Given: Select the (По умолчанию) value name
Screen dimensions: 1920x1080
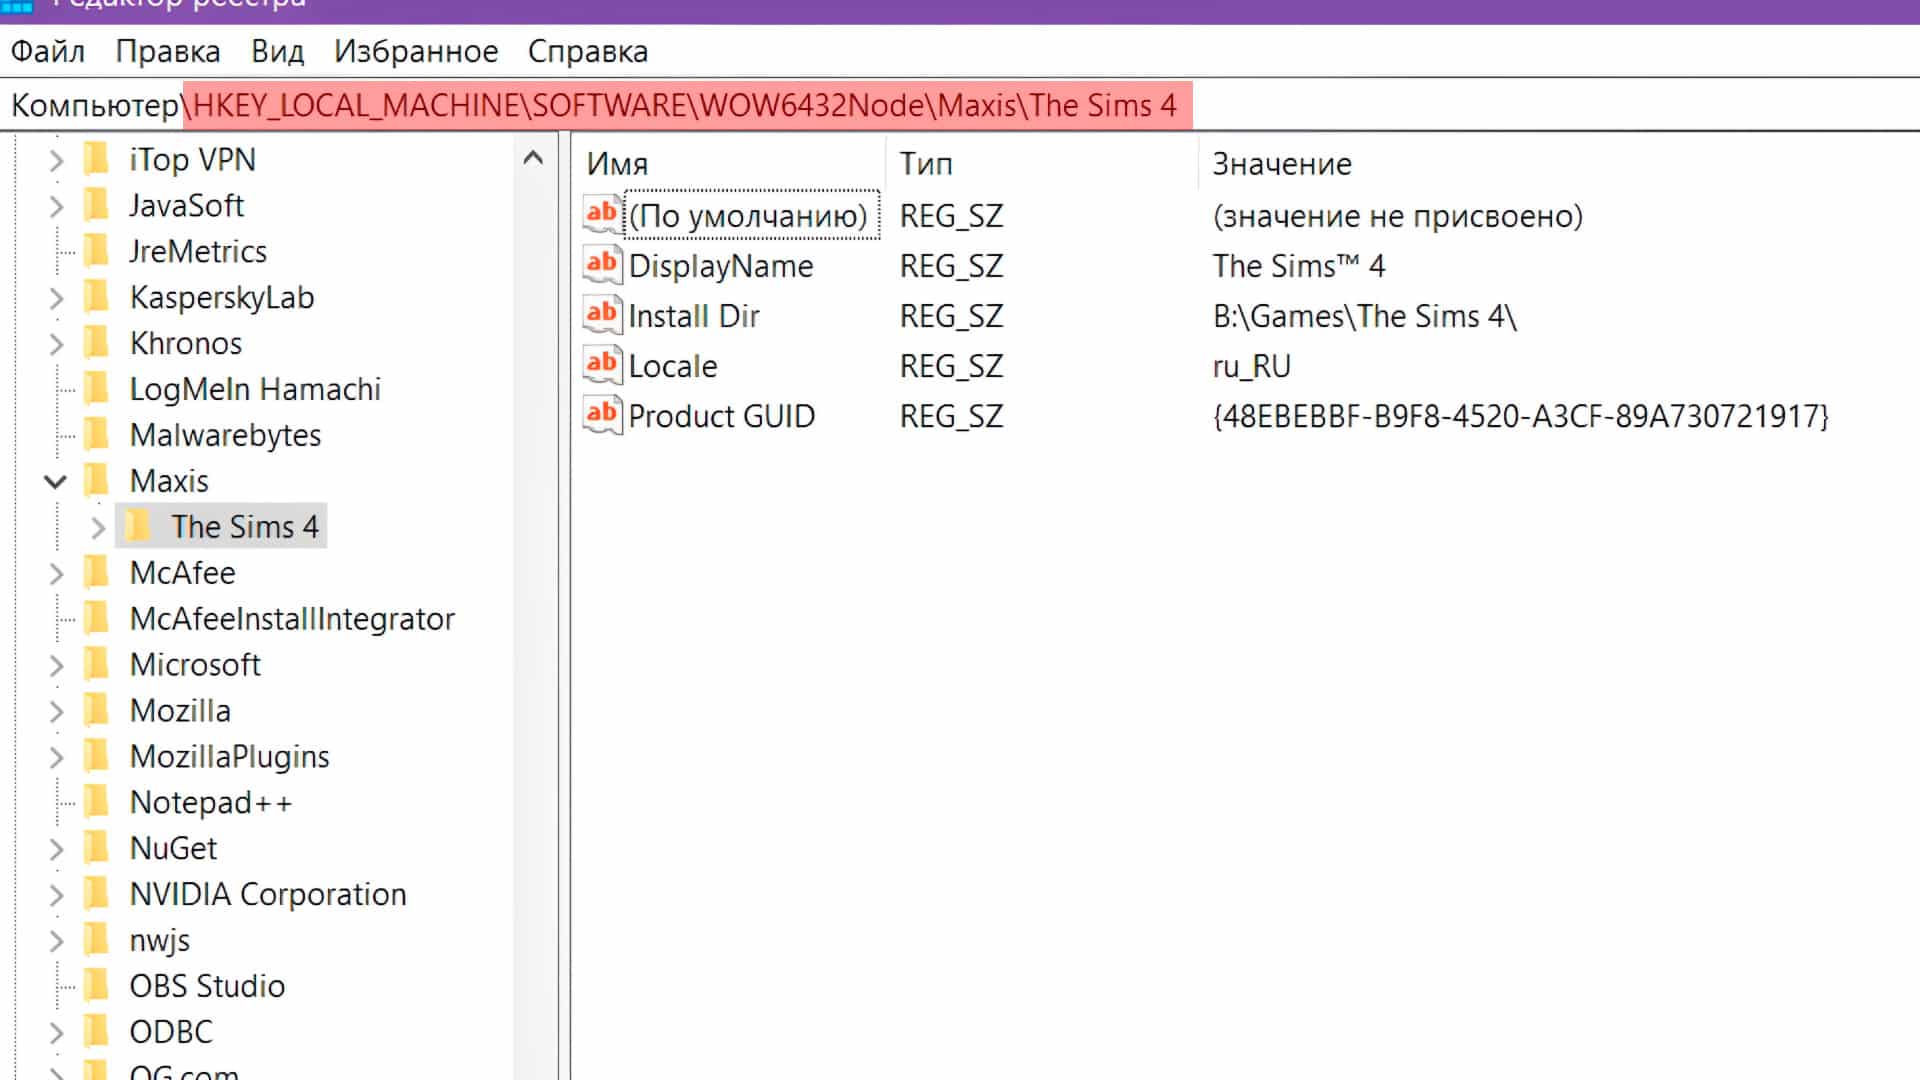Looking at the screenshot, I should [x=750, y=216].
